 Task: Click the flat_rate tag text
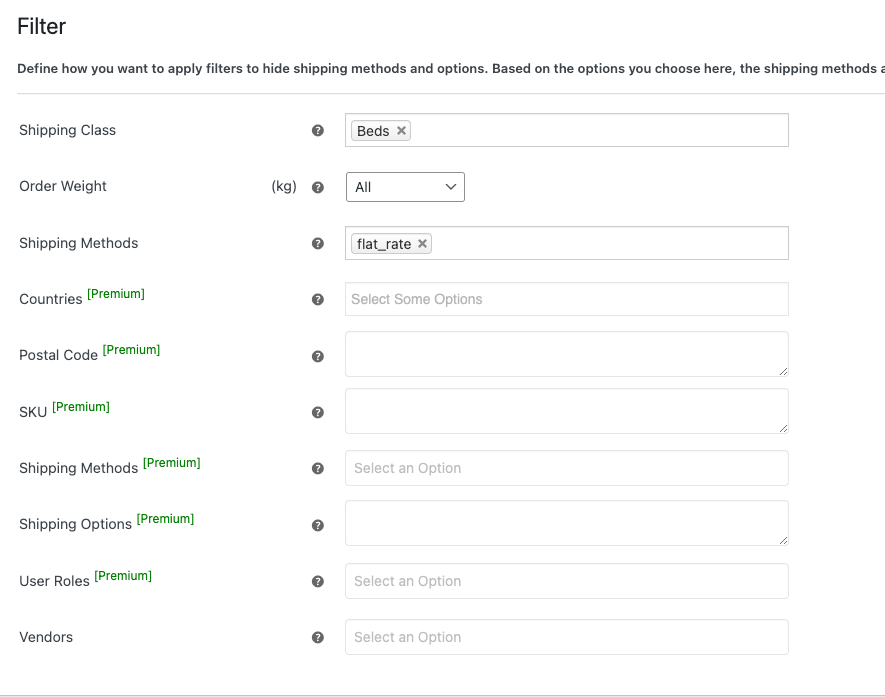(x=384, y=244)
